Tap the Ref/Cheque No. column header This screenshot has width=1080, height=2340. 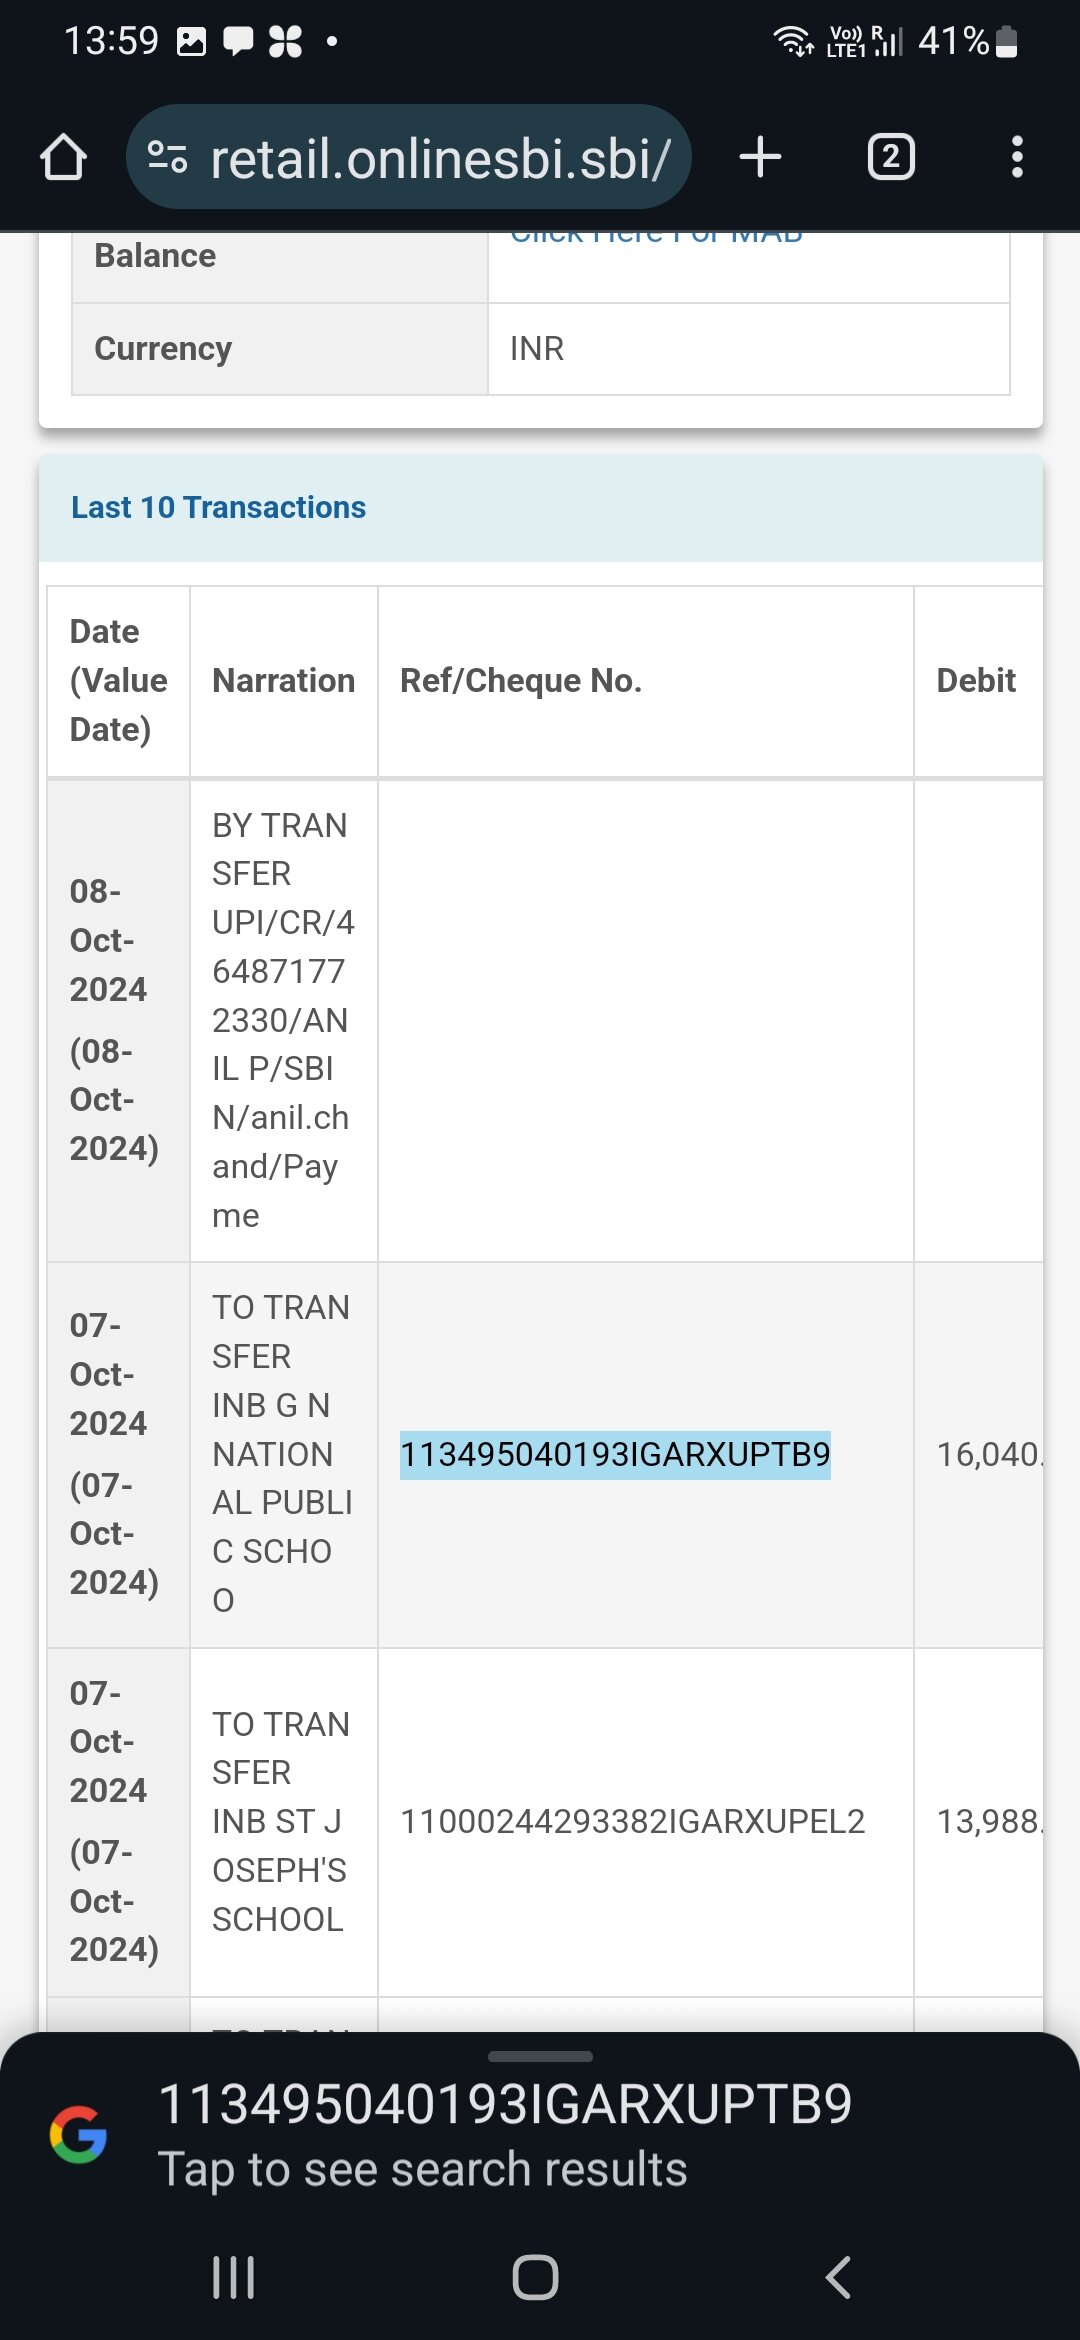click(521, 680)
